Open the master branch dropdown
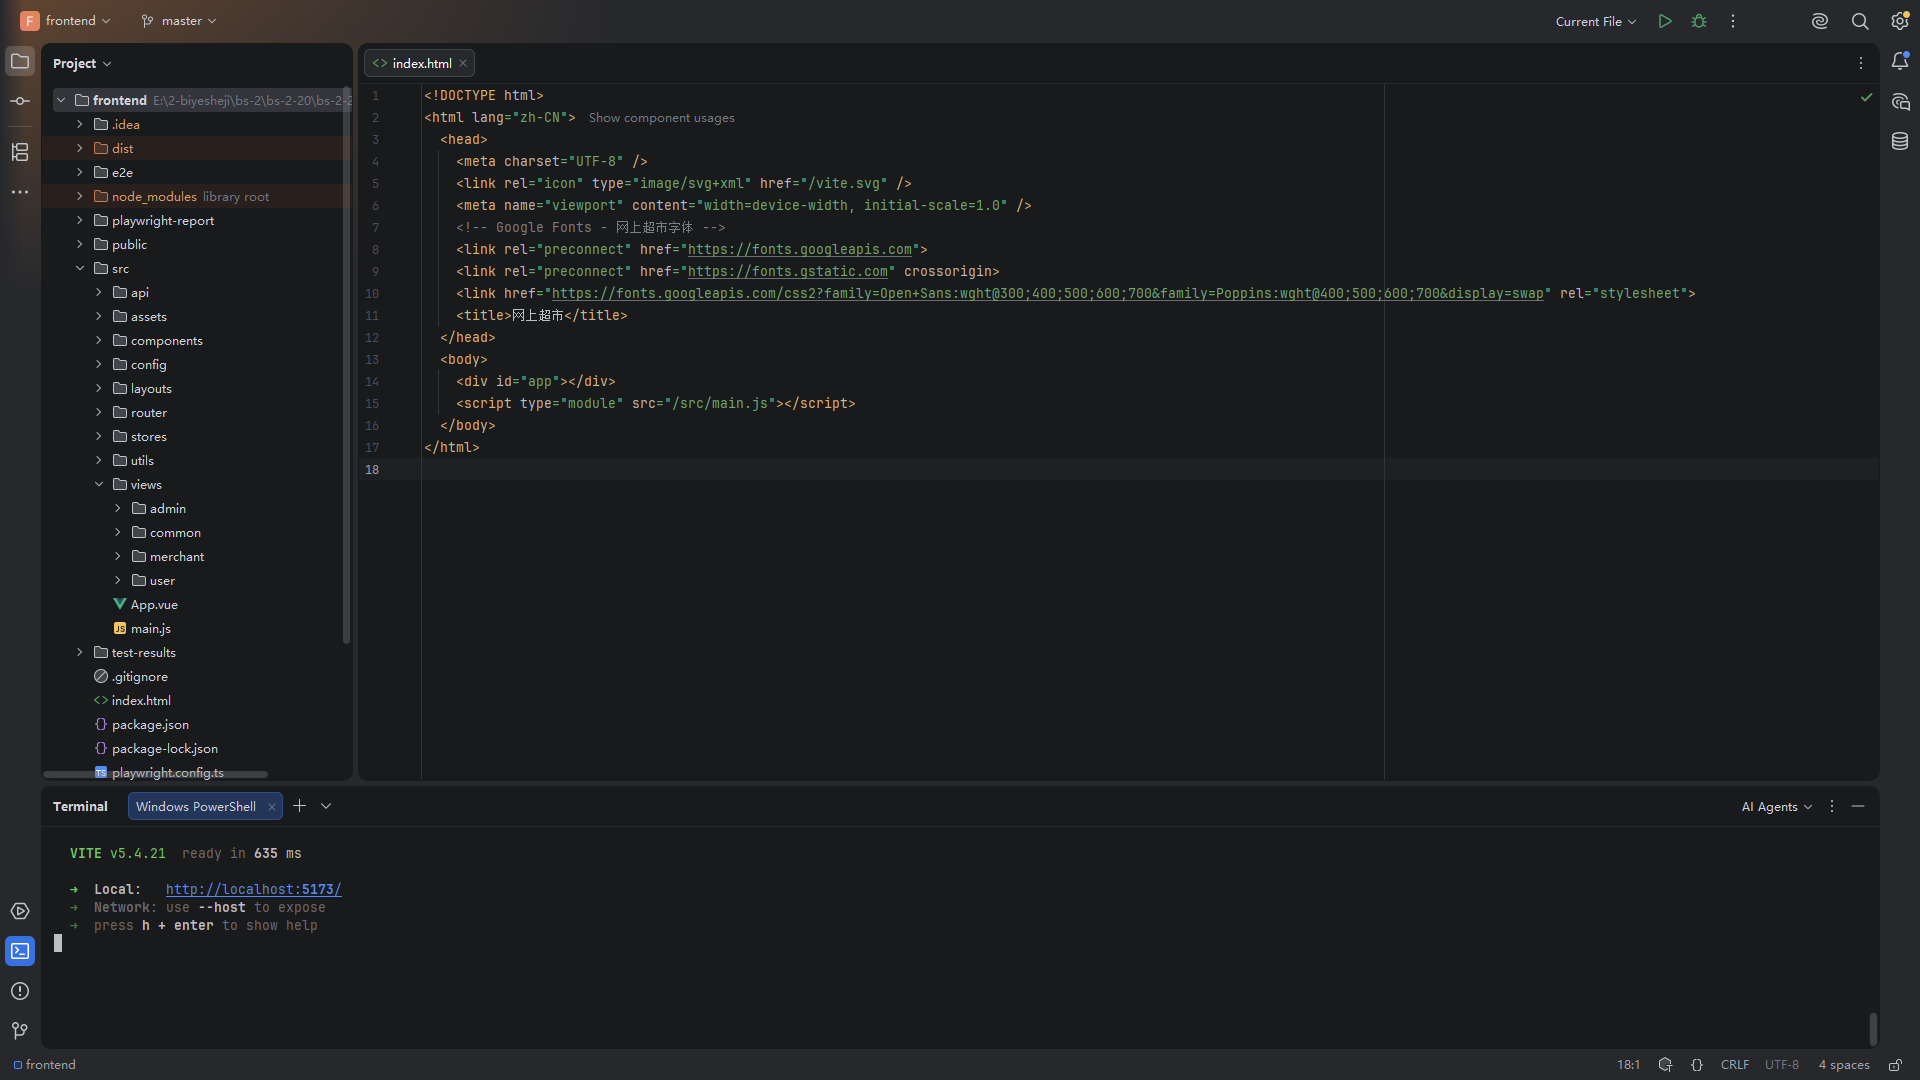 (x=179, y=21)
